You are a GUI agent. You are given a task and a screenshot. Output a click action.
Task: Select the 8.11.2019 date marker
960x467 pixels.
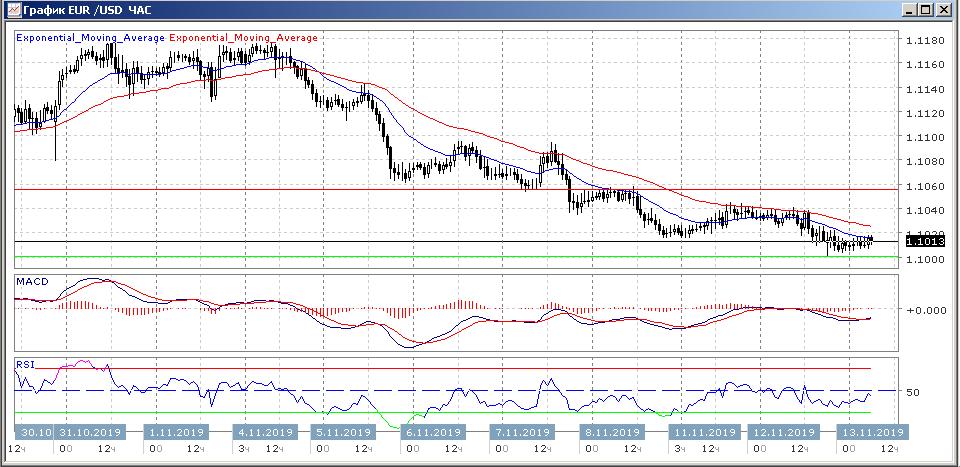coord(609,432)
